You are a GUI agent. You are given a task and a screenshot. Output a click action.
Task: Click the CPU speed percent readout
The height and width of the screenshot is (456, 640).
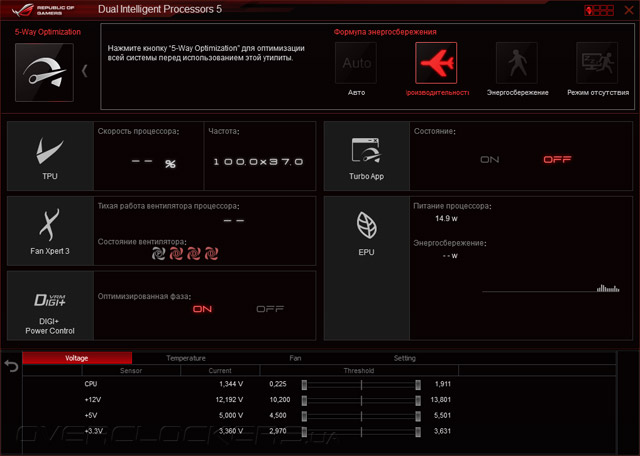click(x=154, y=163)
